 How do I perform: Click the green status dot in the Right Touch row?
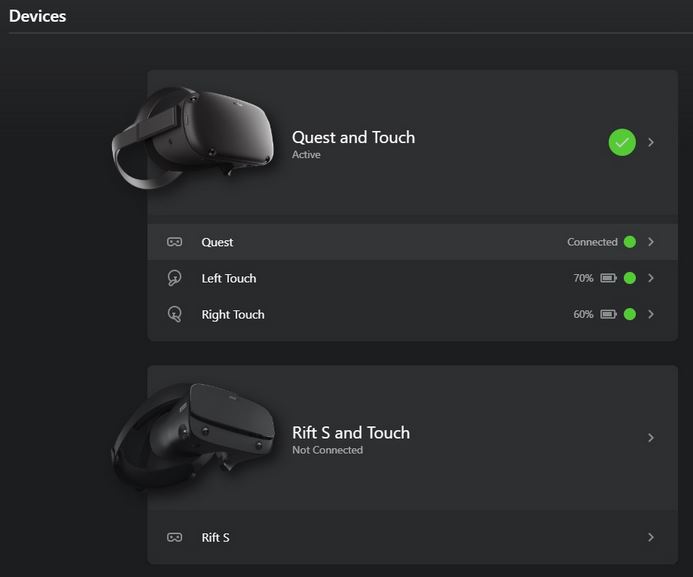coord(630,314)
